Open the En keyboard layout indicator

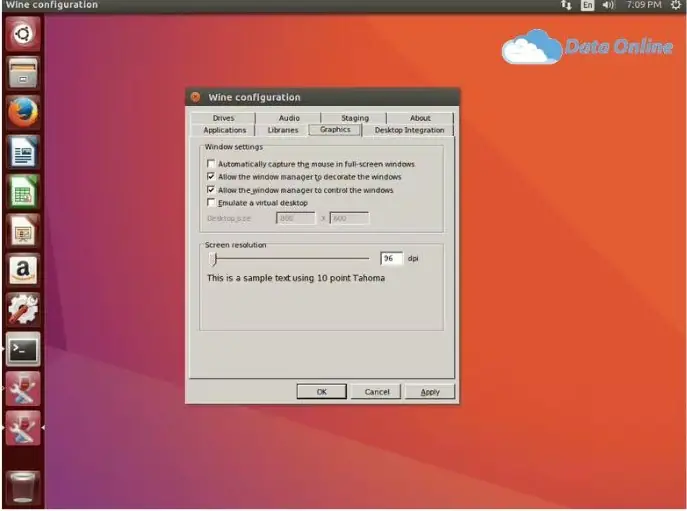pos(587,5)
